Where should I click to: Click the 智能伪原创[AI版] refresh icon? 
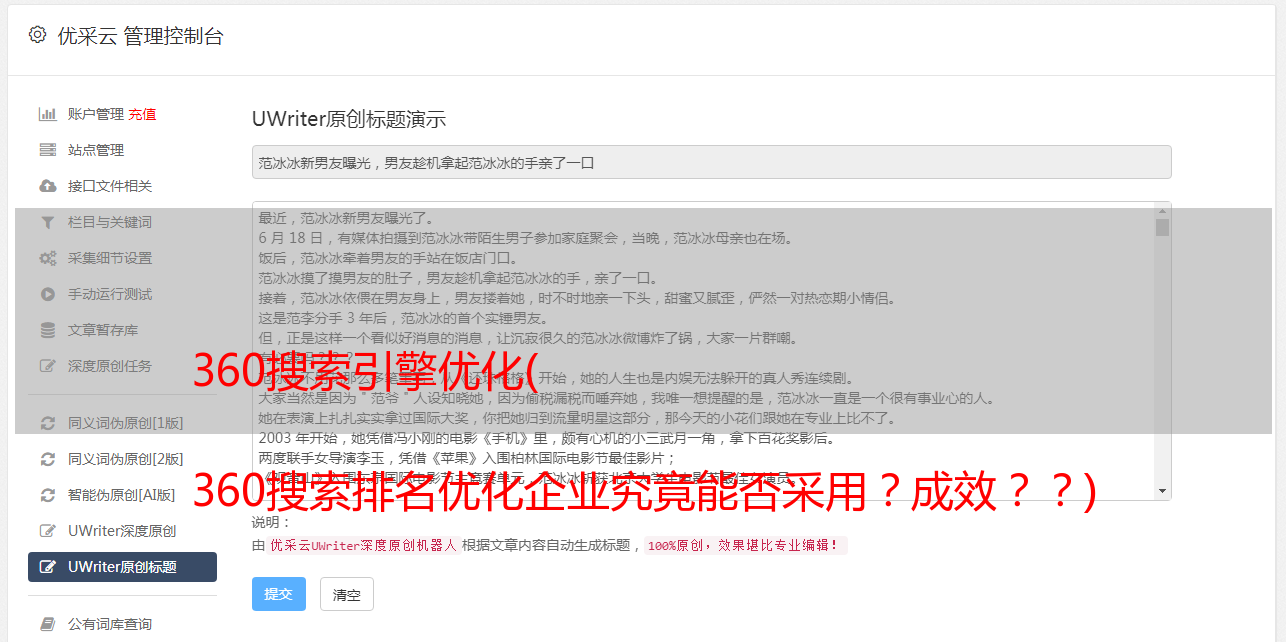tap(47, 495)
